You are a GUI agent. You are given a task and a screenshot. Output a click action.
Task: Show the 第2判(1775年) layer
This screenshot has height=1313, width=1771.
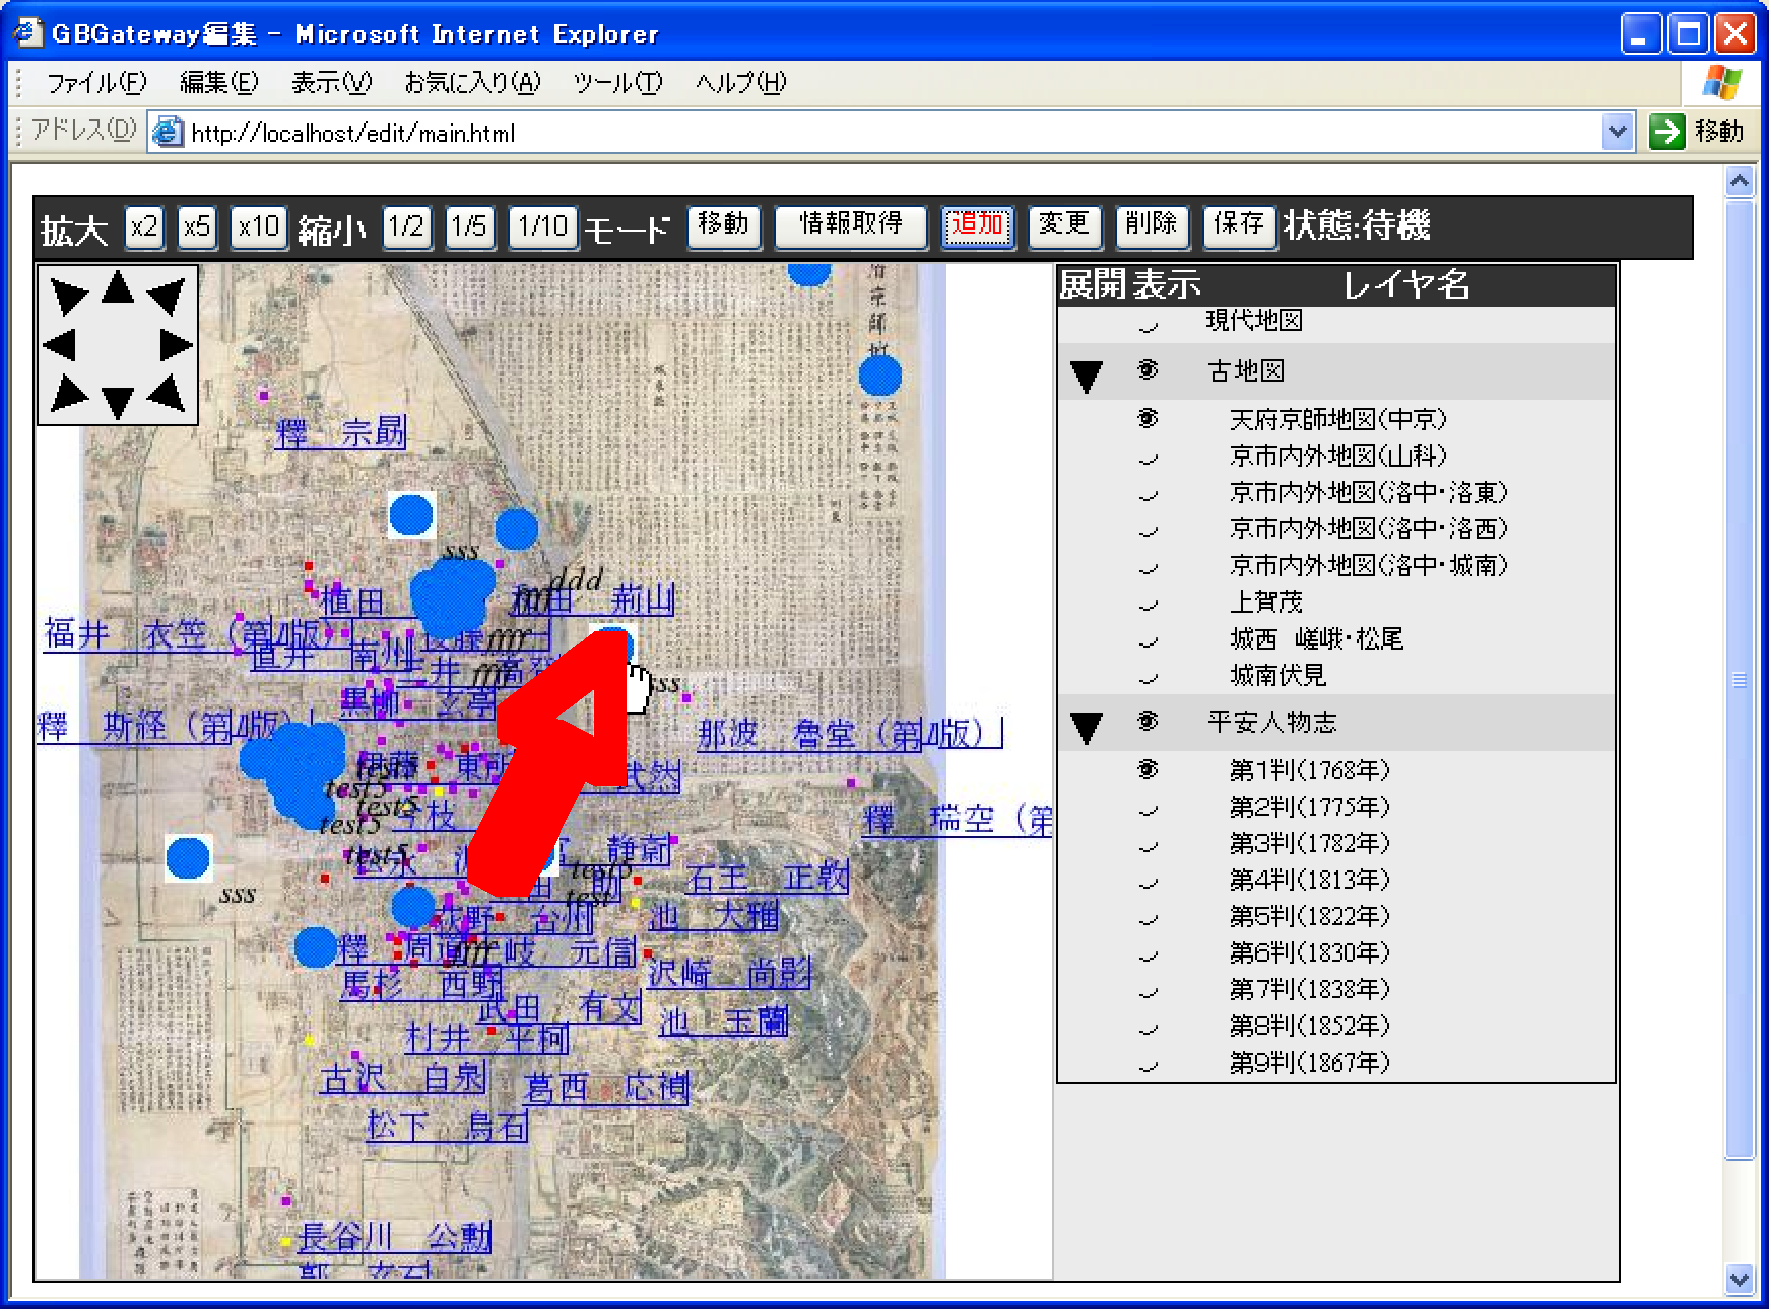click(x=1148, y=810)
